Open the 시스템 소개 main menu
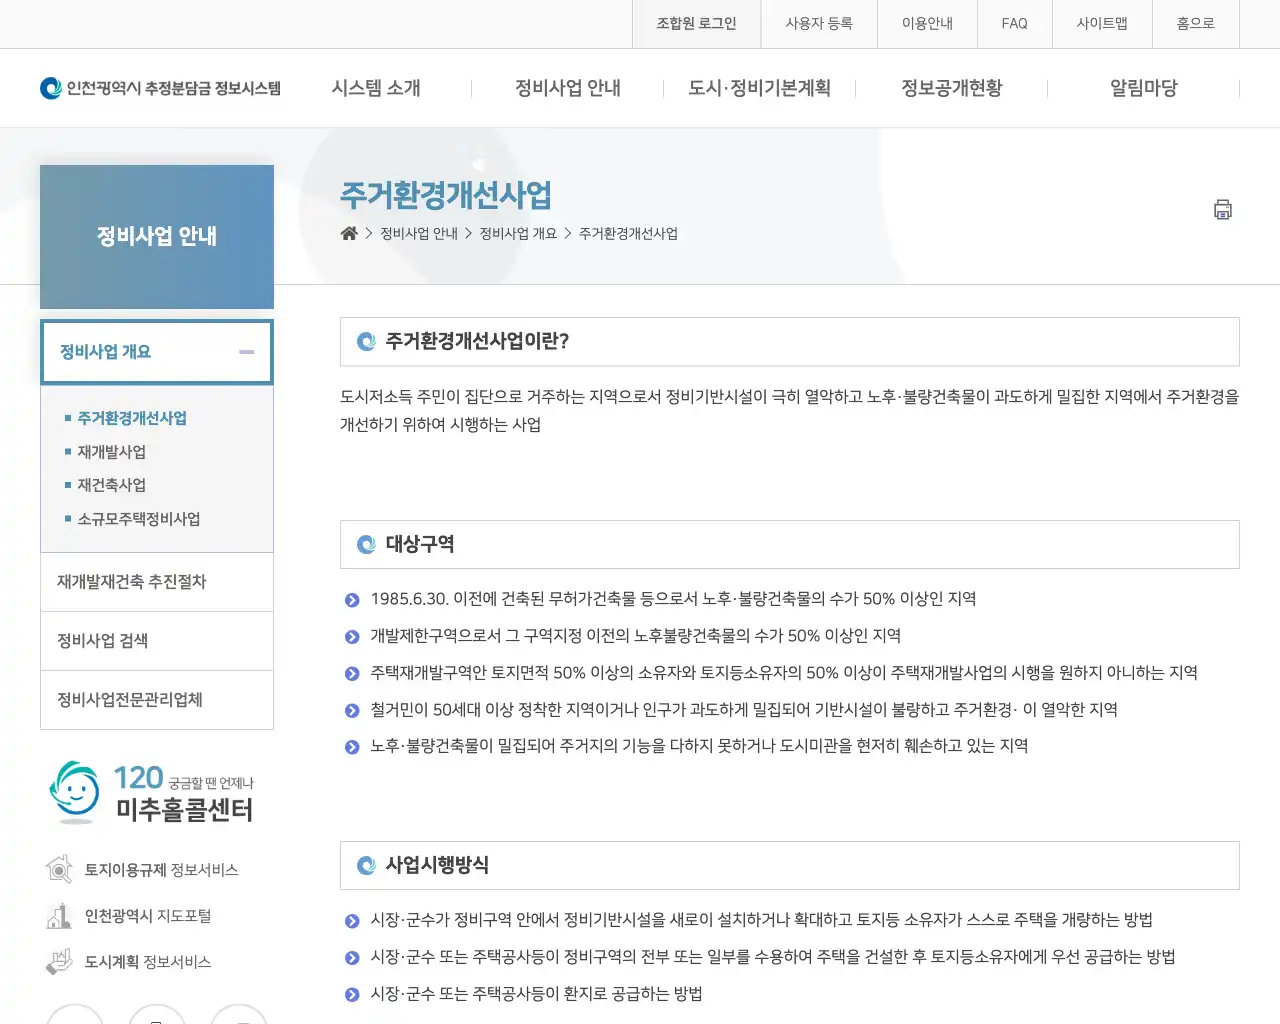Viewport: 1280px width, 1024px height. pyautogui.click(x=376, y=88)
